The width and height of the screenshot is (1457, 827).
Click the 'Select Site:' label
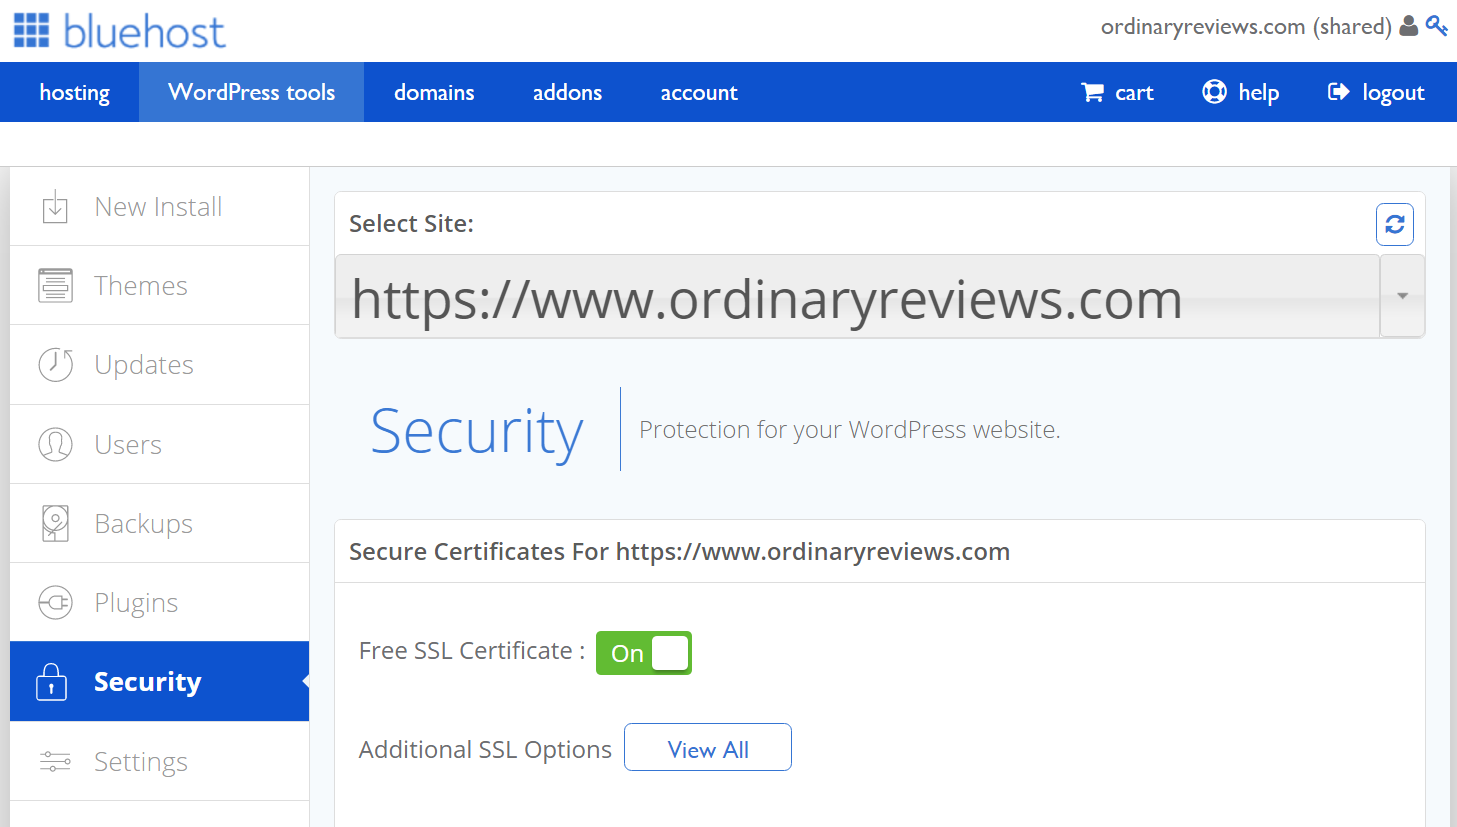[411, 224]
